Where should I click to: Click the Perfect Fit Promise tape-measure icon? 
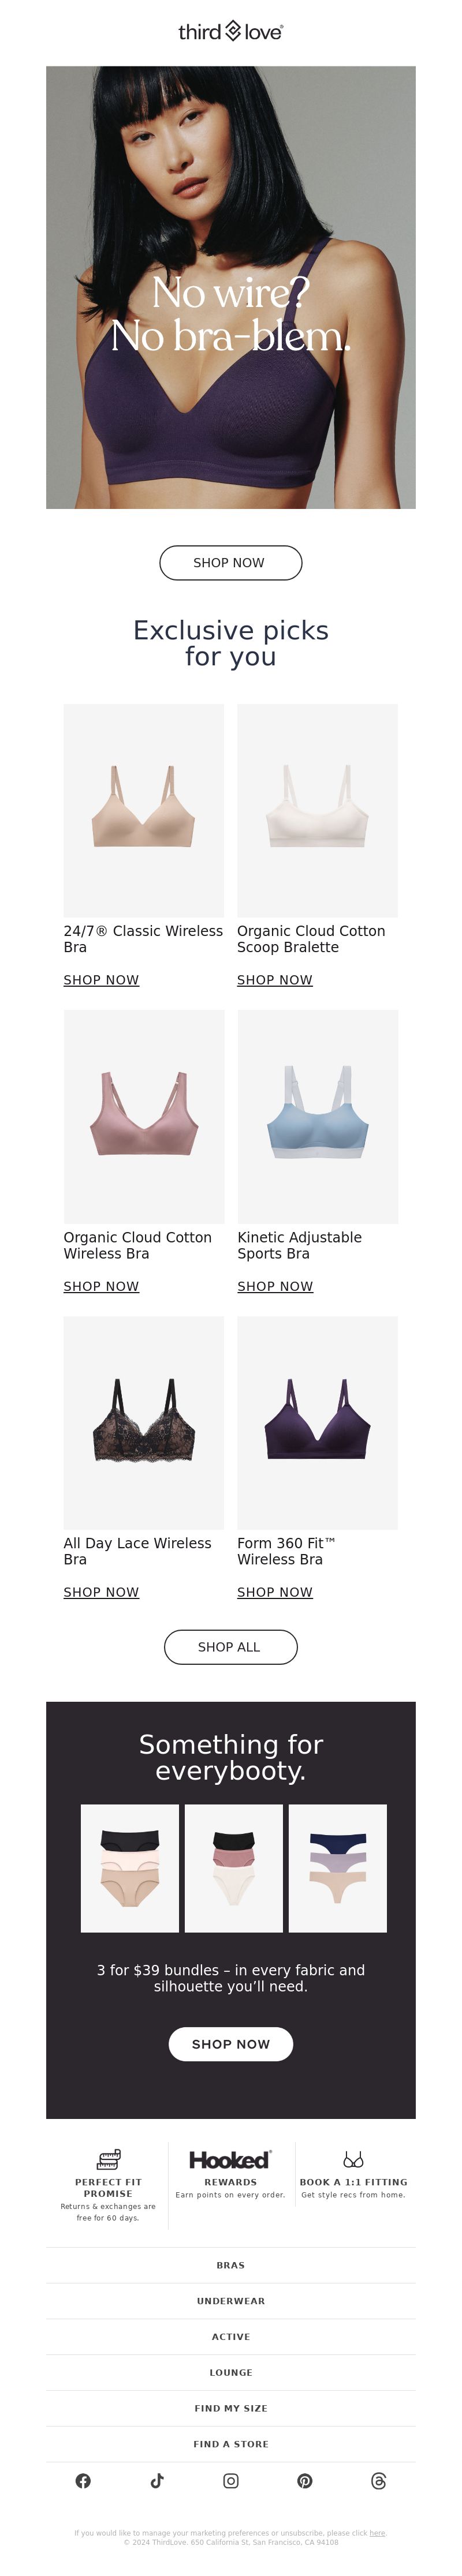click(x=108, y=2159)
